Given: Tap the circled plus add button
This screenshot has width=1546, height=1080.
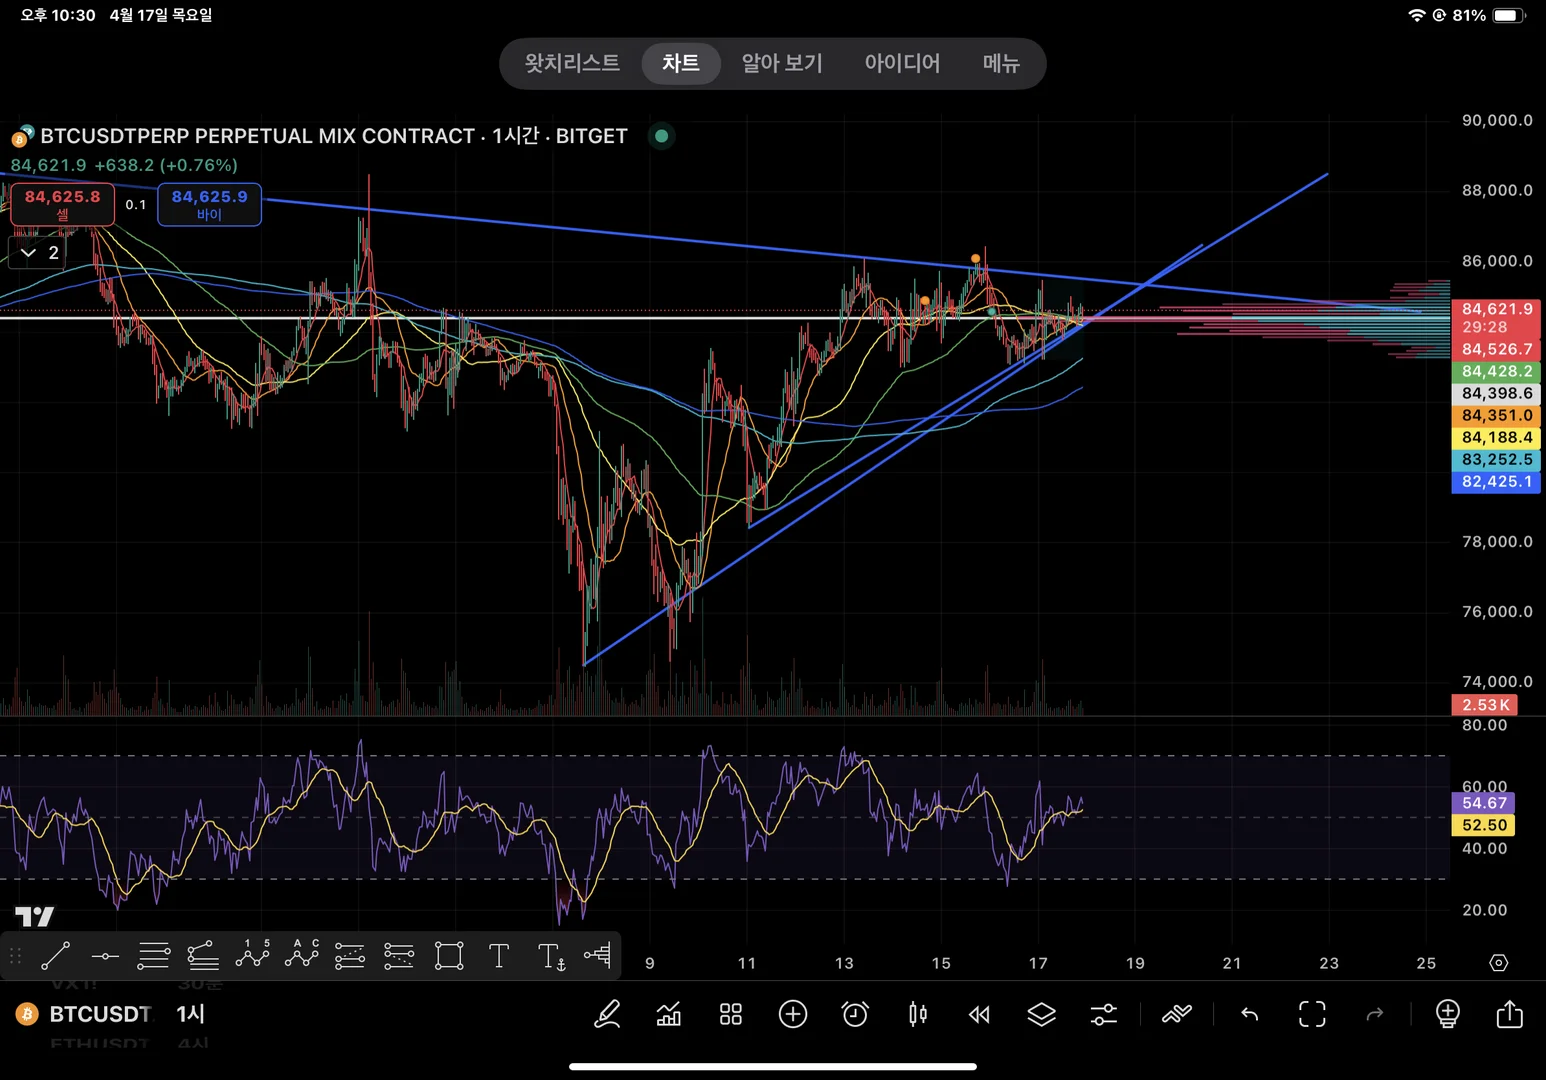Looking at the screenshot, I should click(793, 1014).
